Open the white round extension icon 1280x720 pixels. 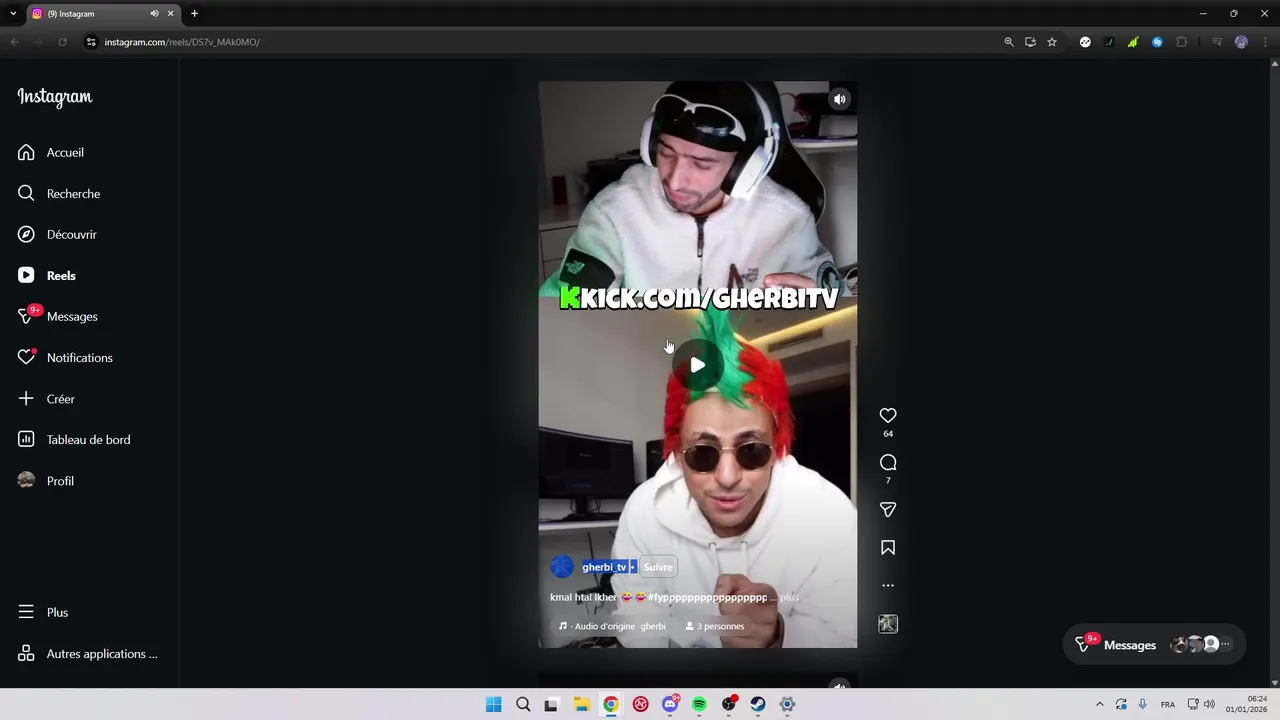[1085, 42]
